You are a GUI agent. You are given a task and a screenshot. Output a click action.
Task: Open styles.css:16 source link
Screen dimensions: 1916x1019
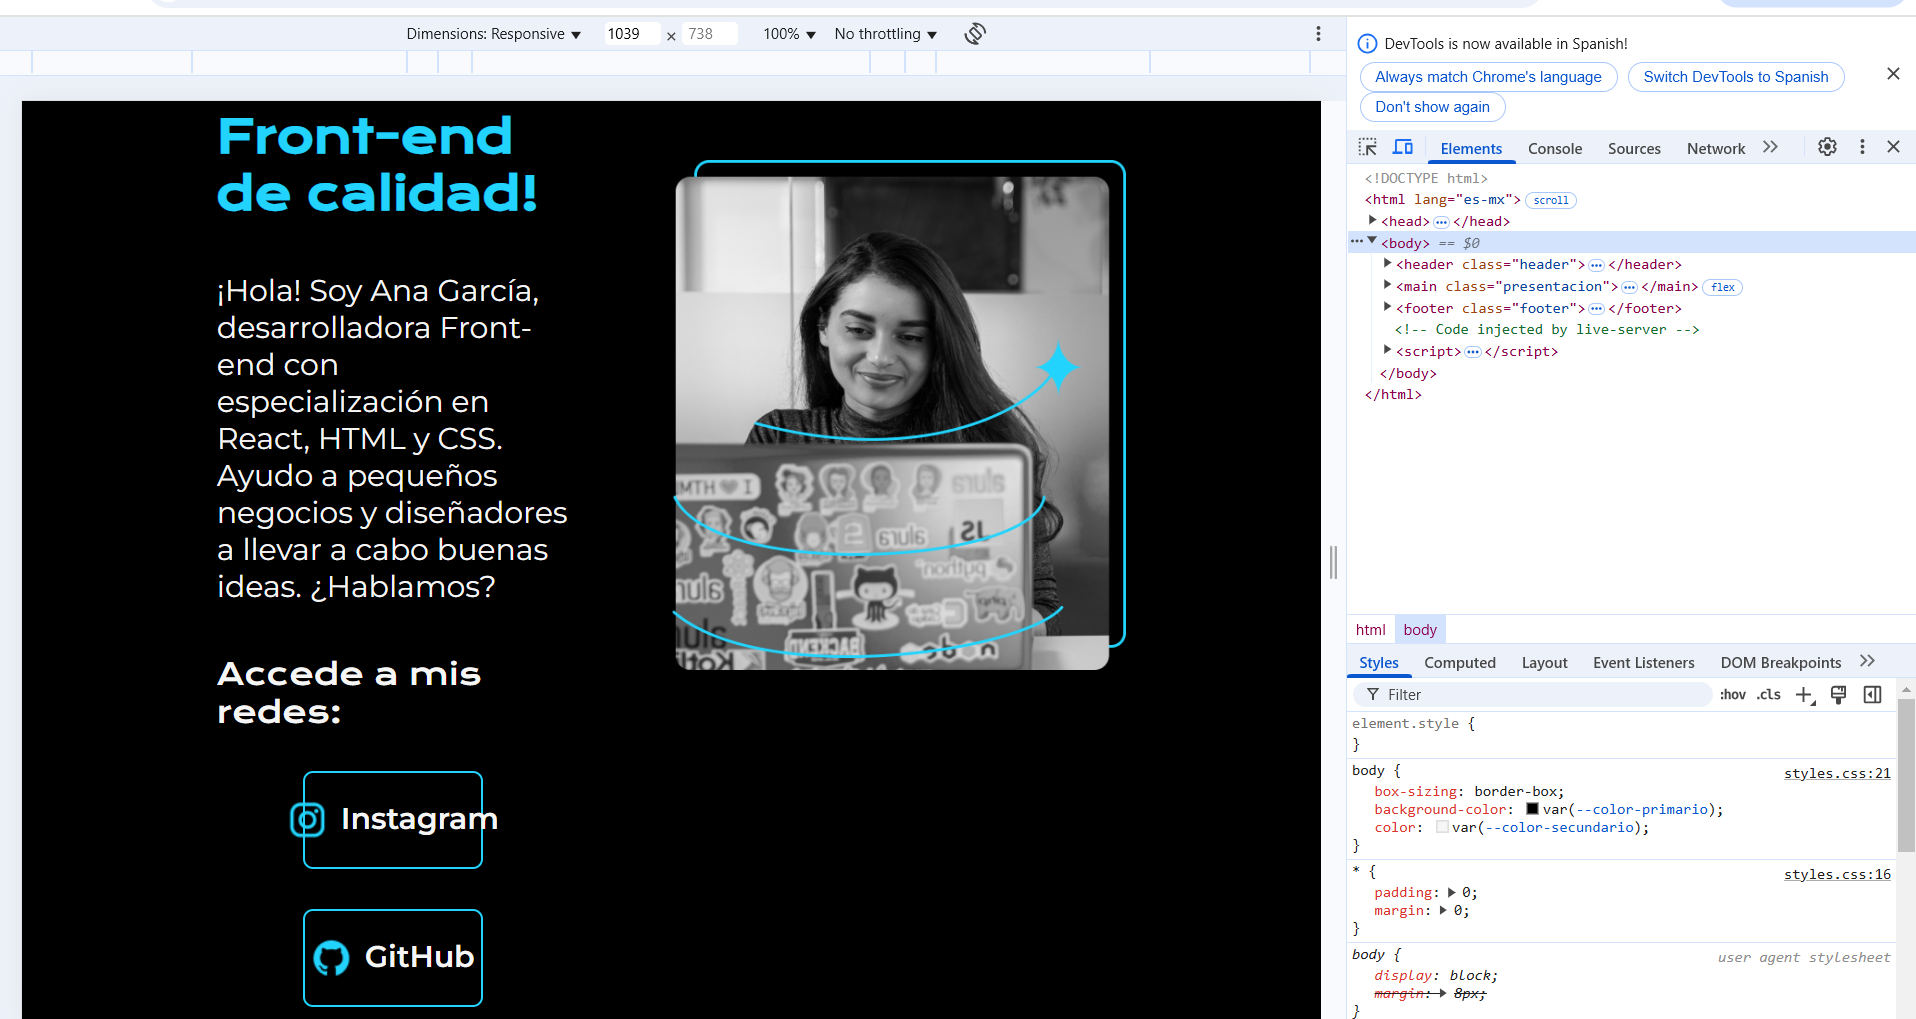(1837, 874)
